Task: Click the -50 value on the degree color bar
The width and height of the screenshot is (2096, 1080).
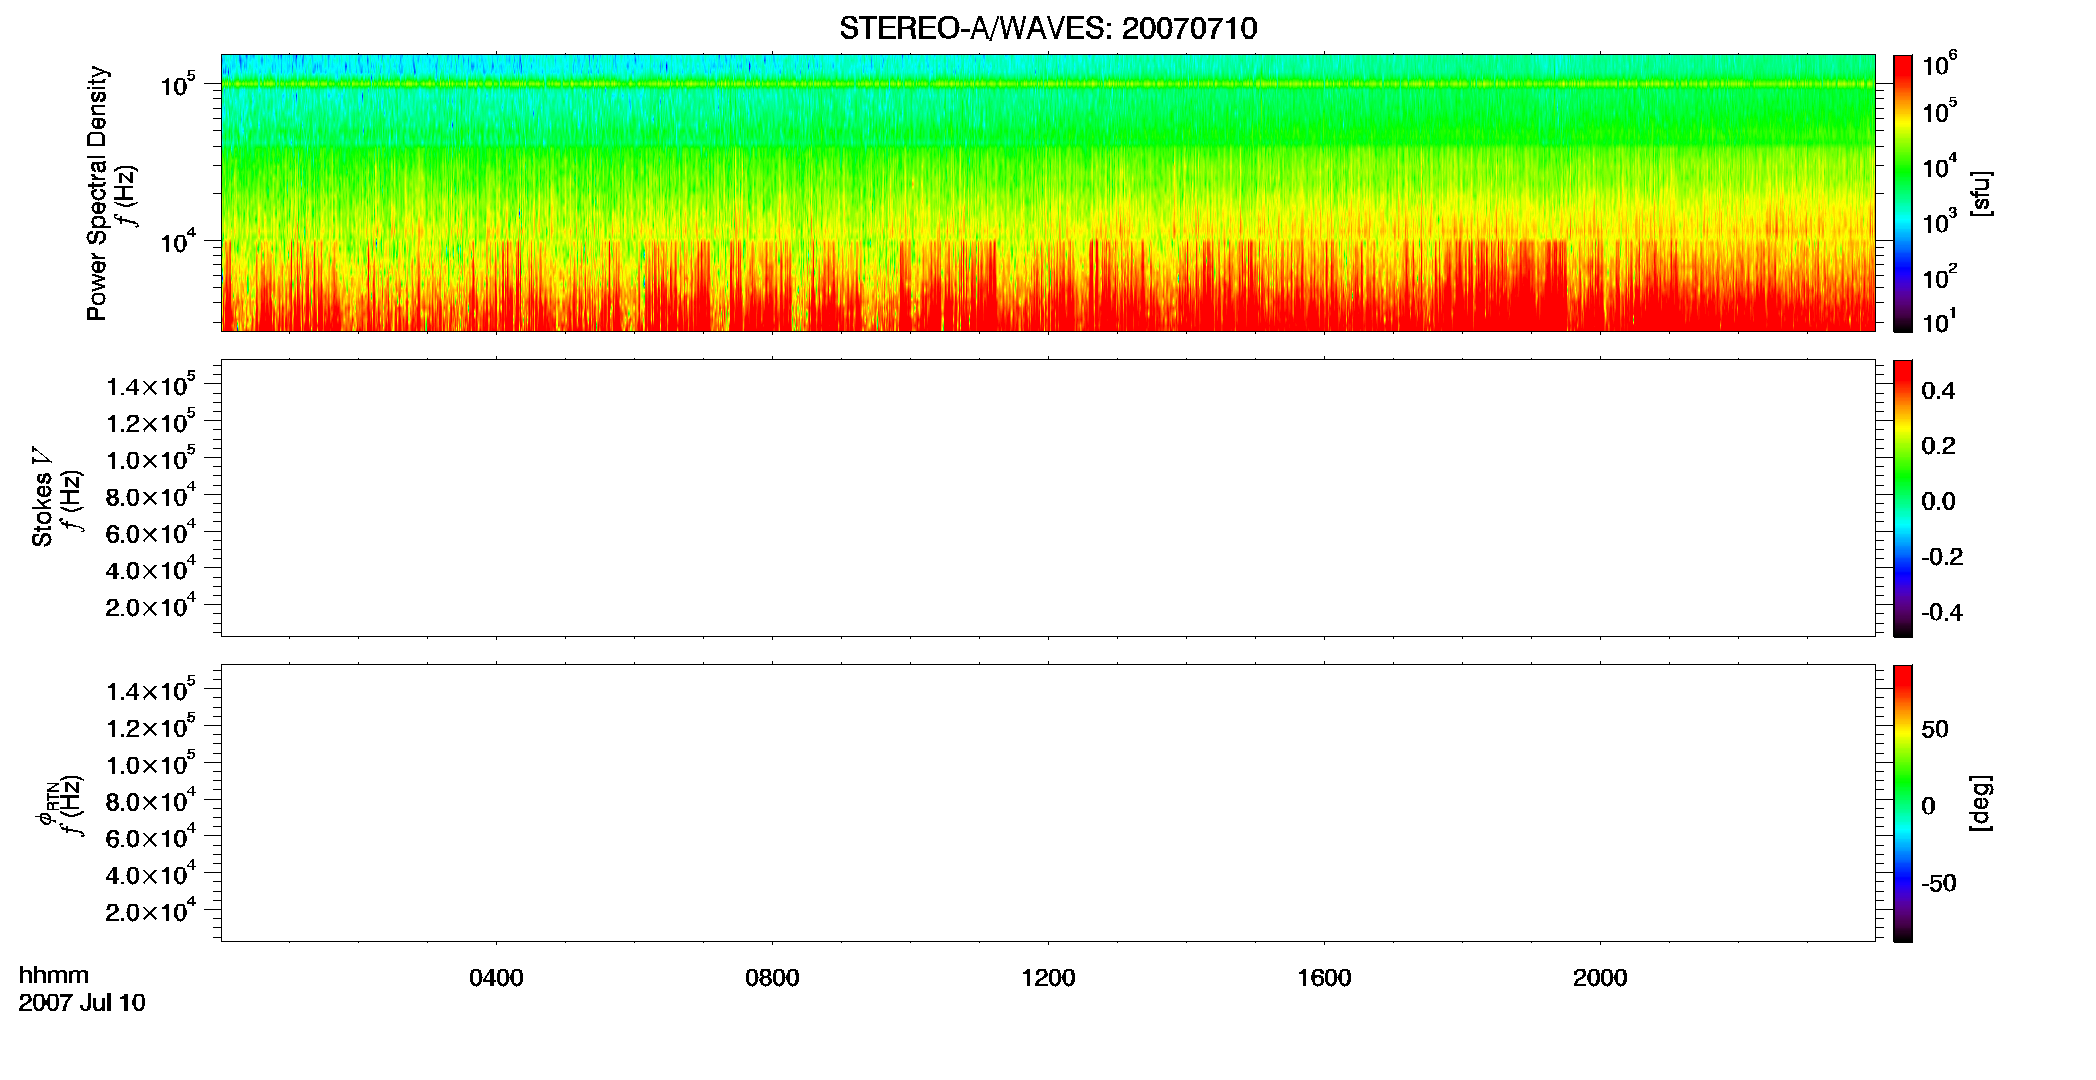Action: pos(1939,884)
